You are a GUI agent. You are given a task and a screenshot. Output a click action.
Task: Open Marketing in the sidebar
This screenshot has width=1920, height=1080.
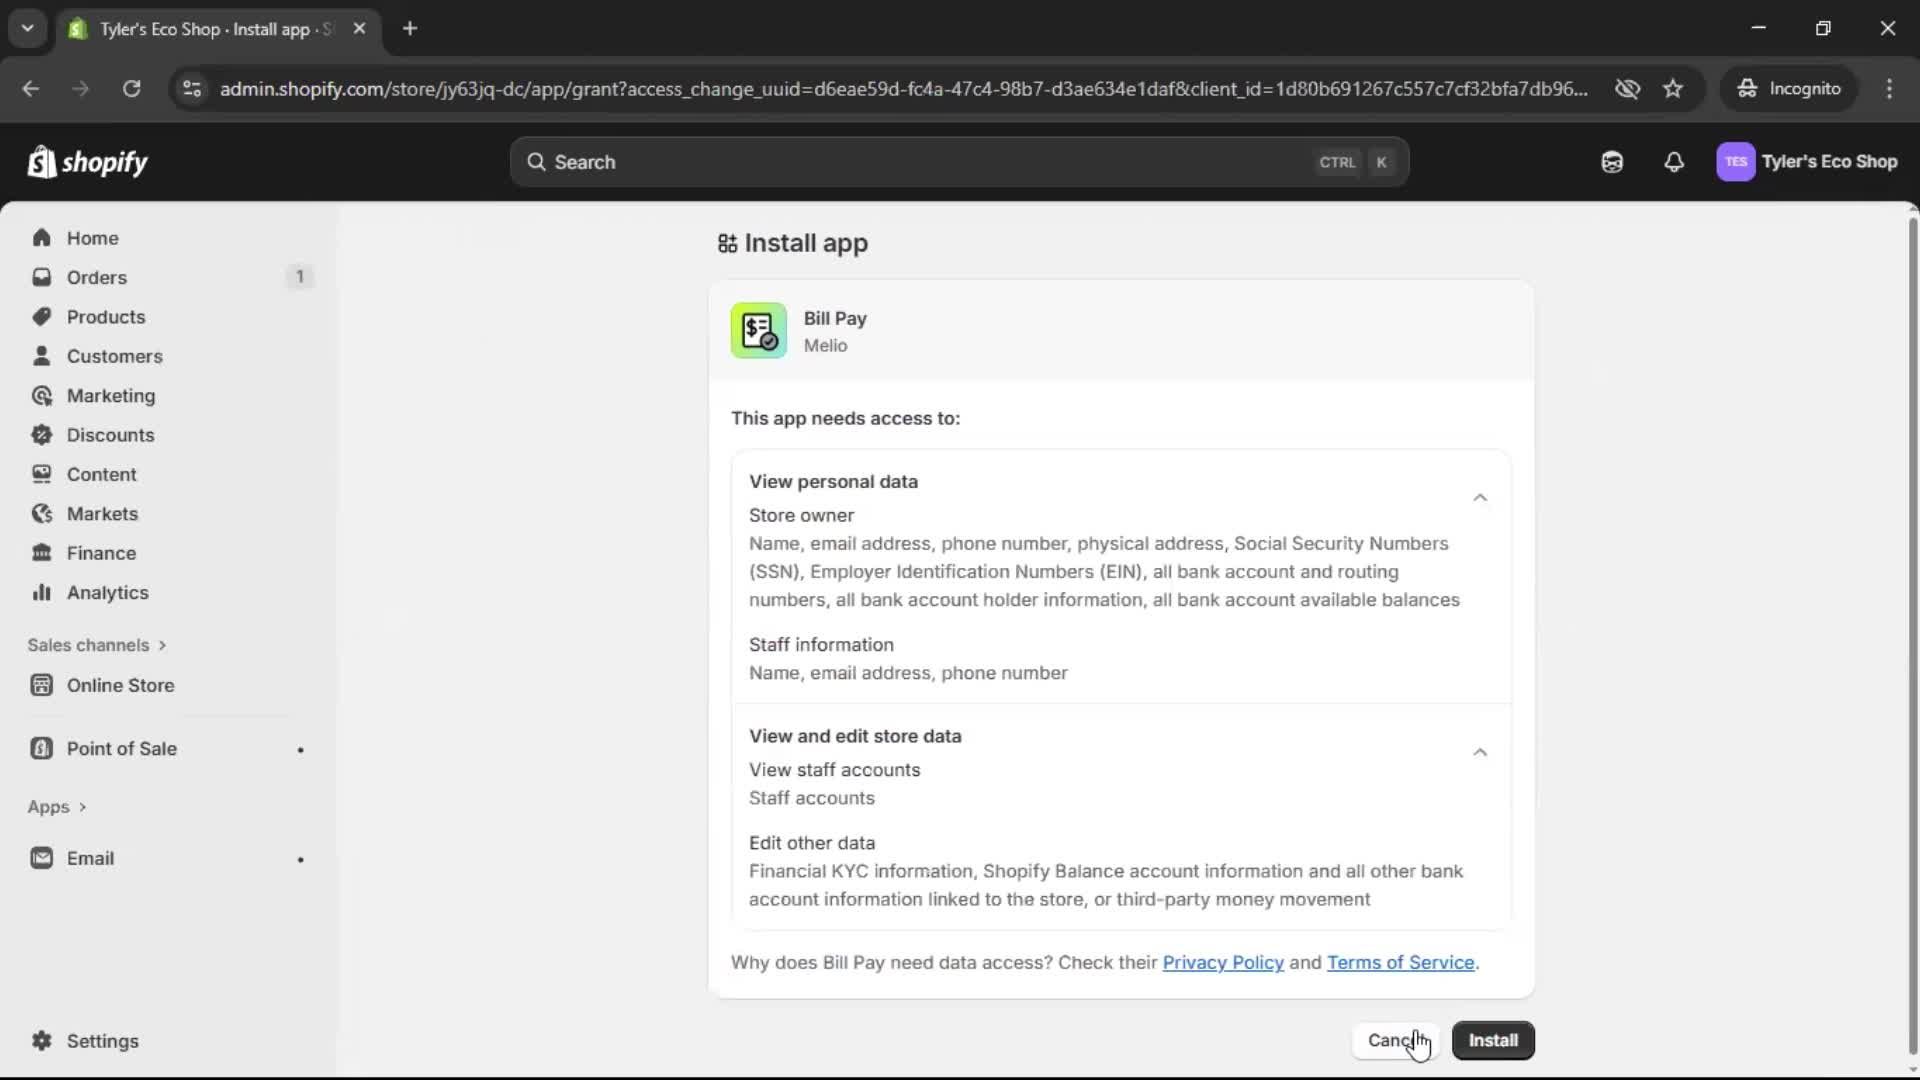click(x=111, y=395)
